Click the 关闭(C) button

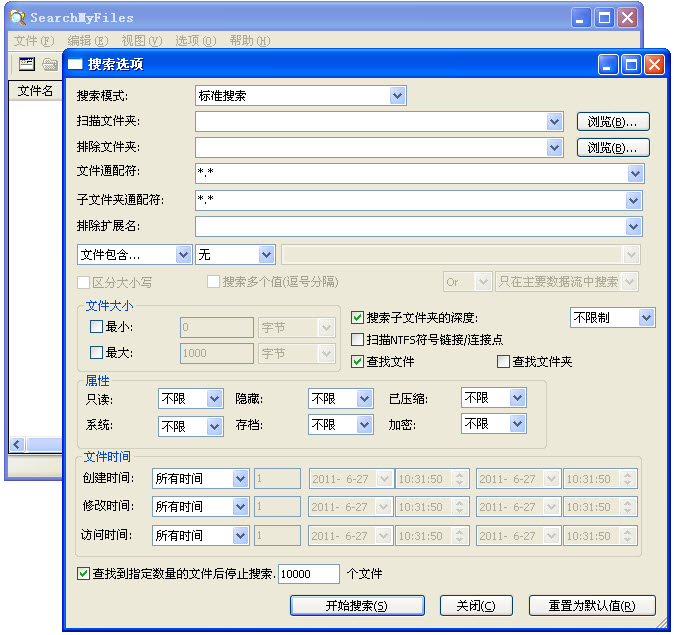[x=476, y=606]
